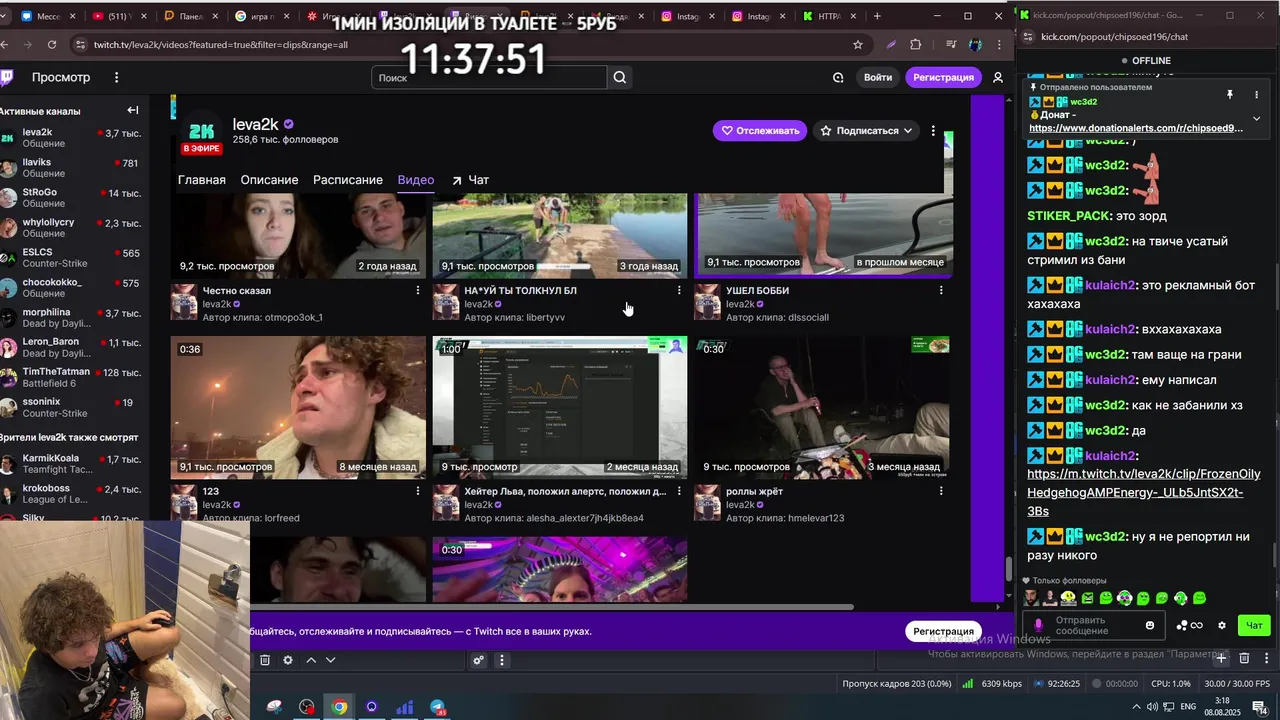This screenshot has height=720, width=1280.
Task: Add a new item with OBS plus button
Action: pyautogui.click(x=1221, y=658)
